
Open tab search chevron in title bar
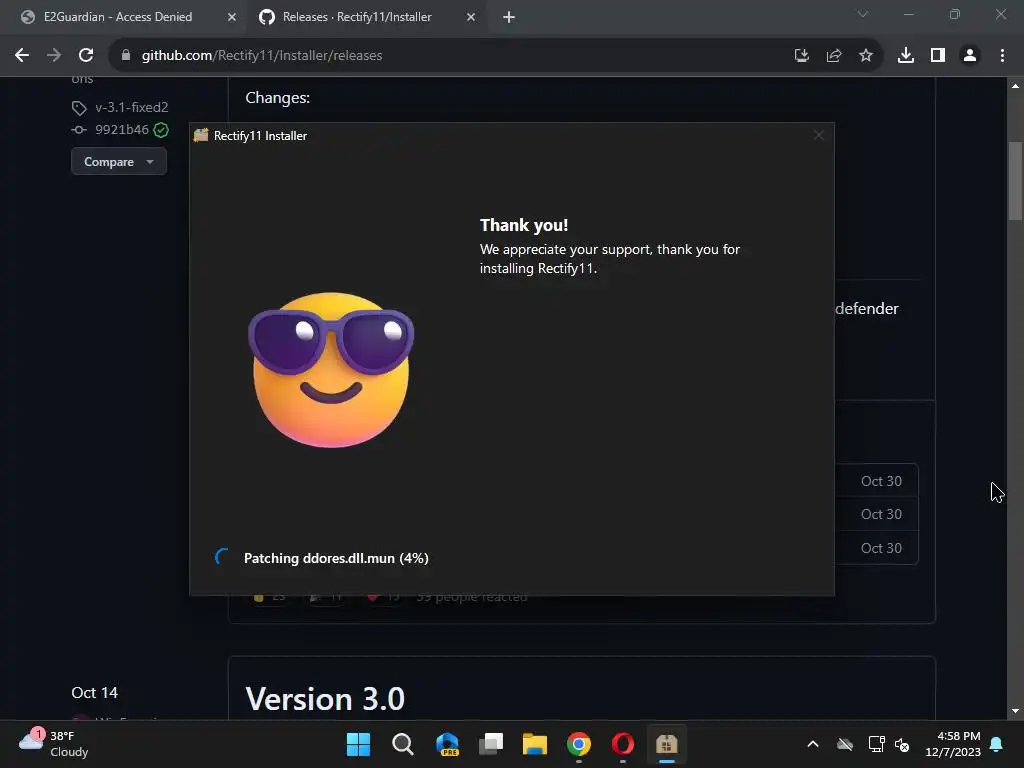[863, 14]
